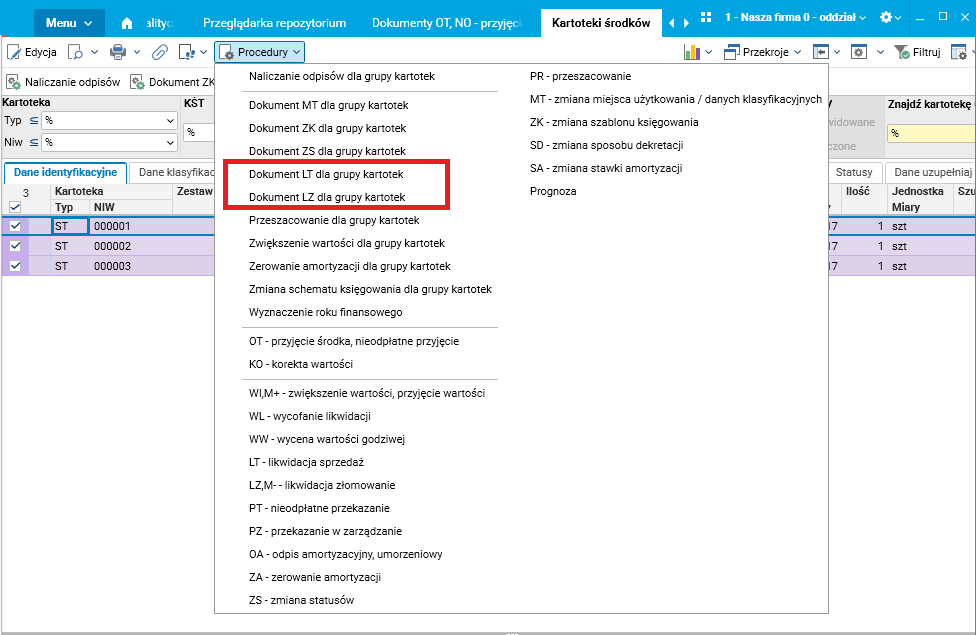The image size is (976, 635).
Task: Click the Typ less-or-equal operator icon
Action: pos(34,120)
